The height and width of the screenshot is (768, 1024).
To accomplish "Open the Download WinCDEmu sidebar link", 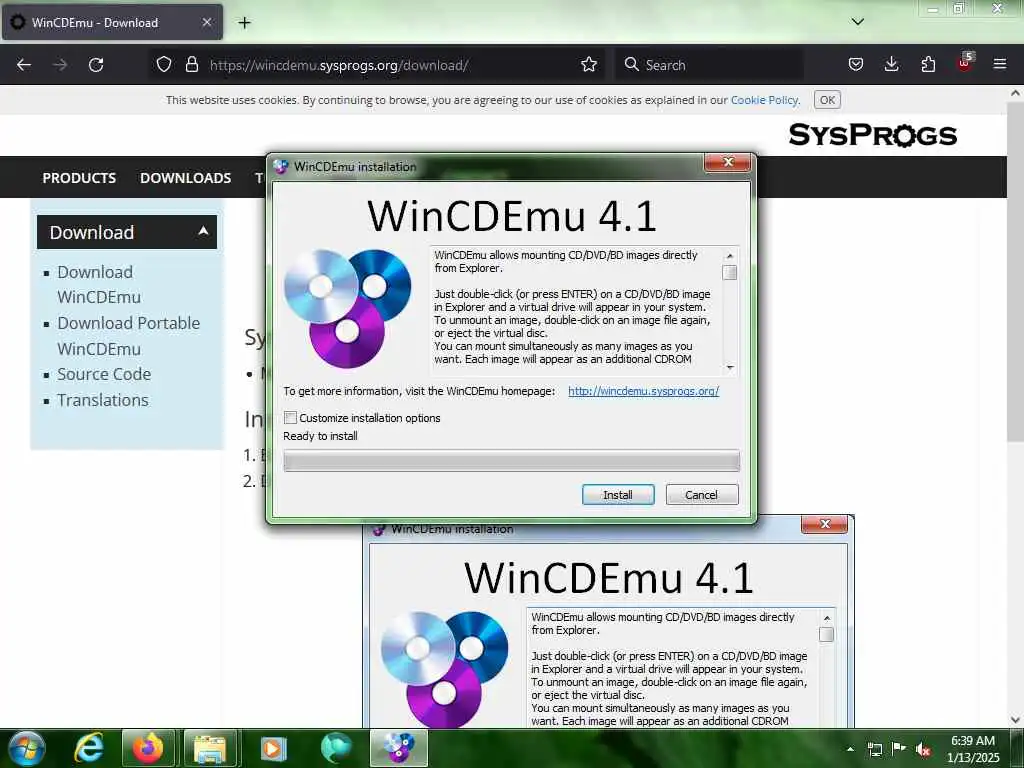I will click(99, 284).
